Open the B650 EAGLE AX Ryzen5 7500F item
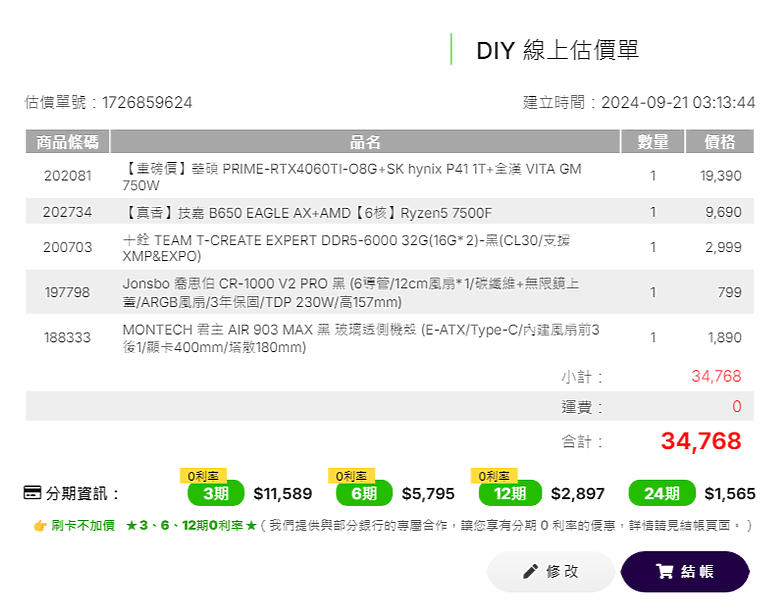Image resolution: width=780 pixels, height=616 pixels. pyautogui.click(x=390, y=212)
